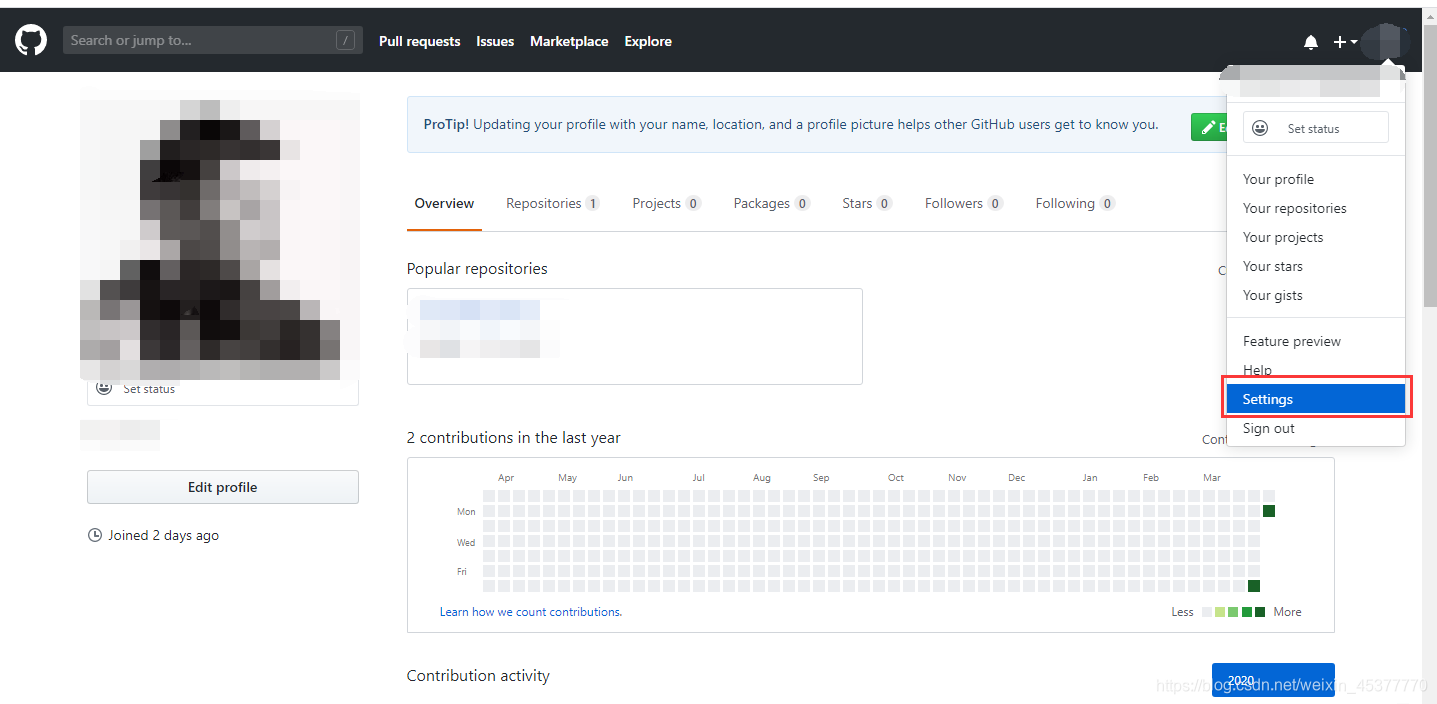Image resolution: width=1437 pixels, height=704 pixels.
Task: Click the green contribution square in Mon row
Action: tap(1269, 511)
